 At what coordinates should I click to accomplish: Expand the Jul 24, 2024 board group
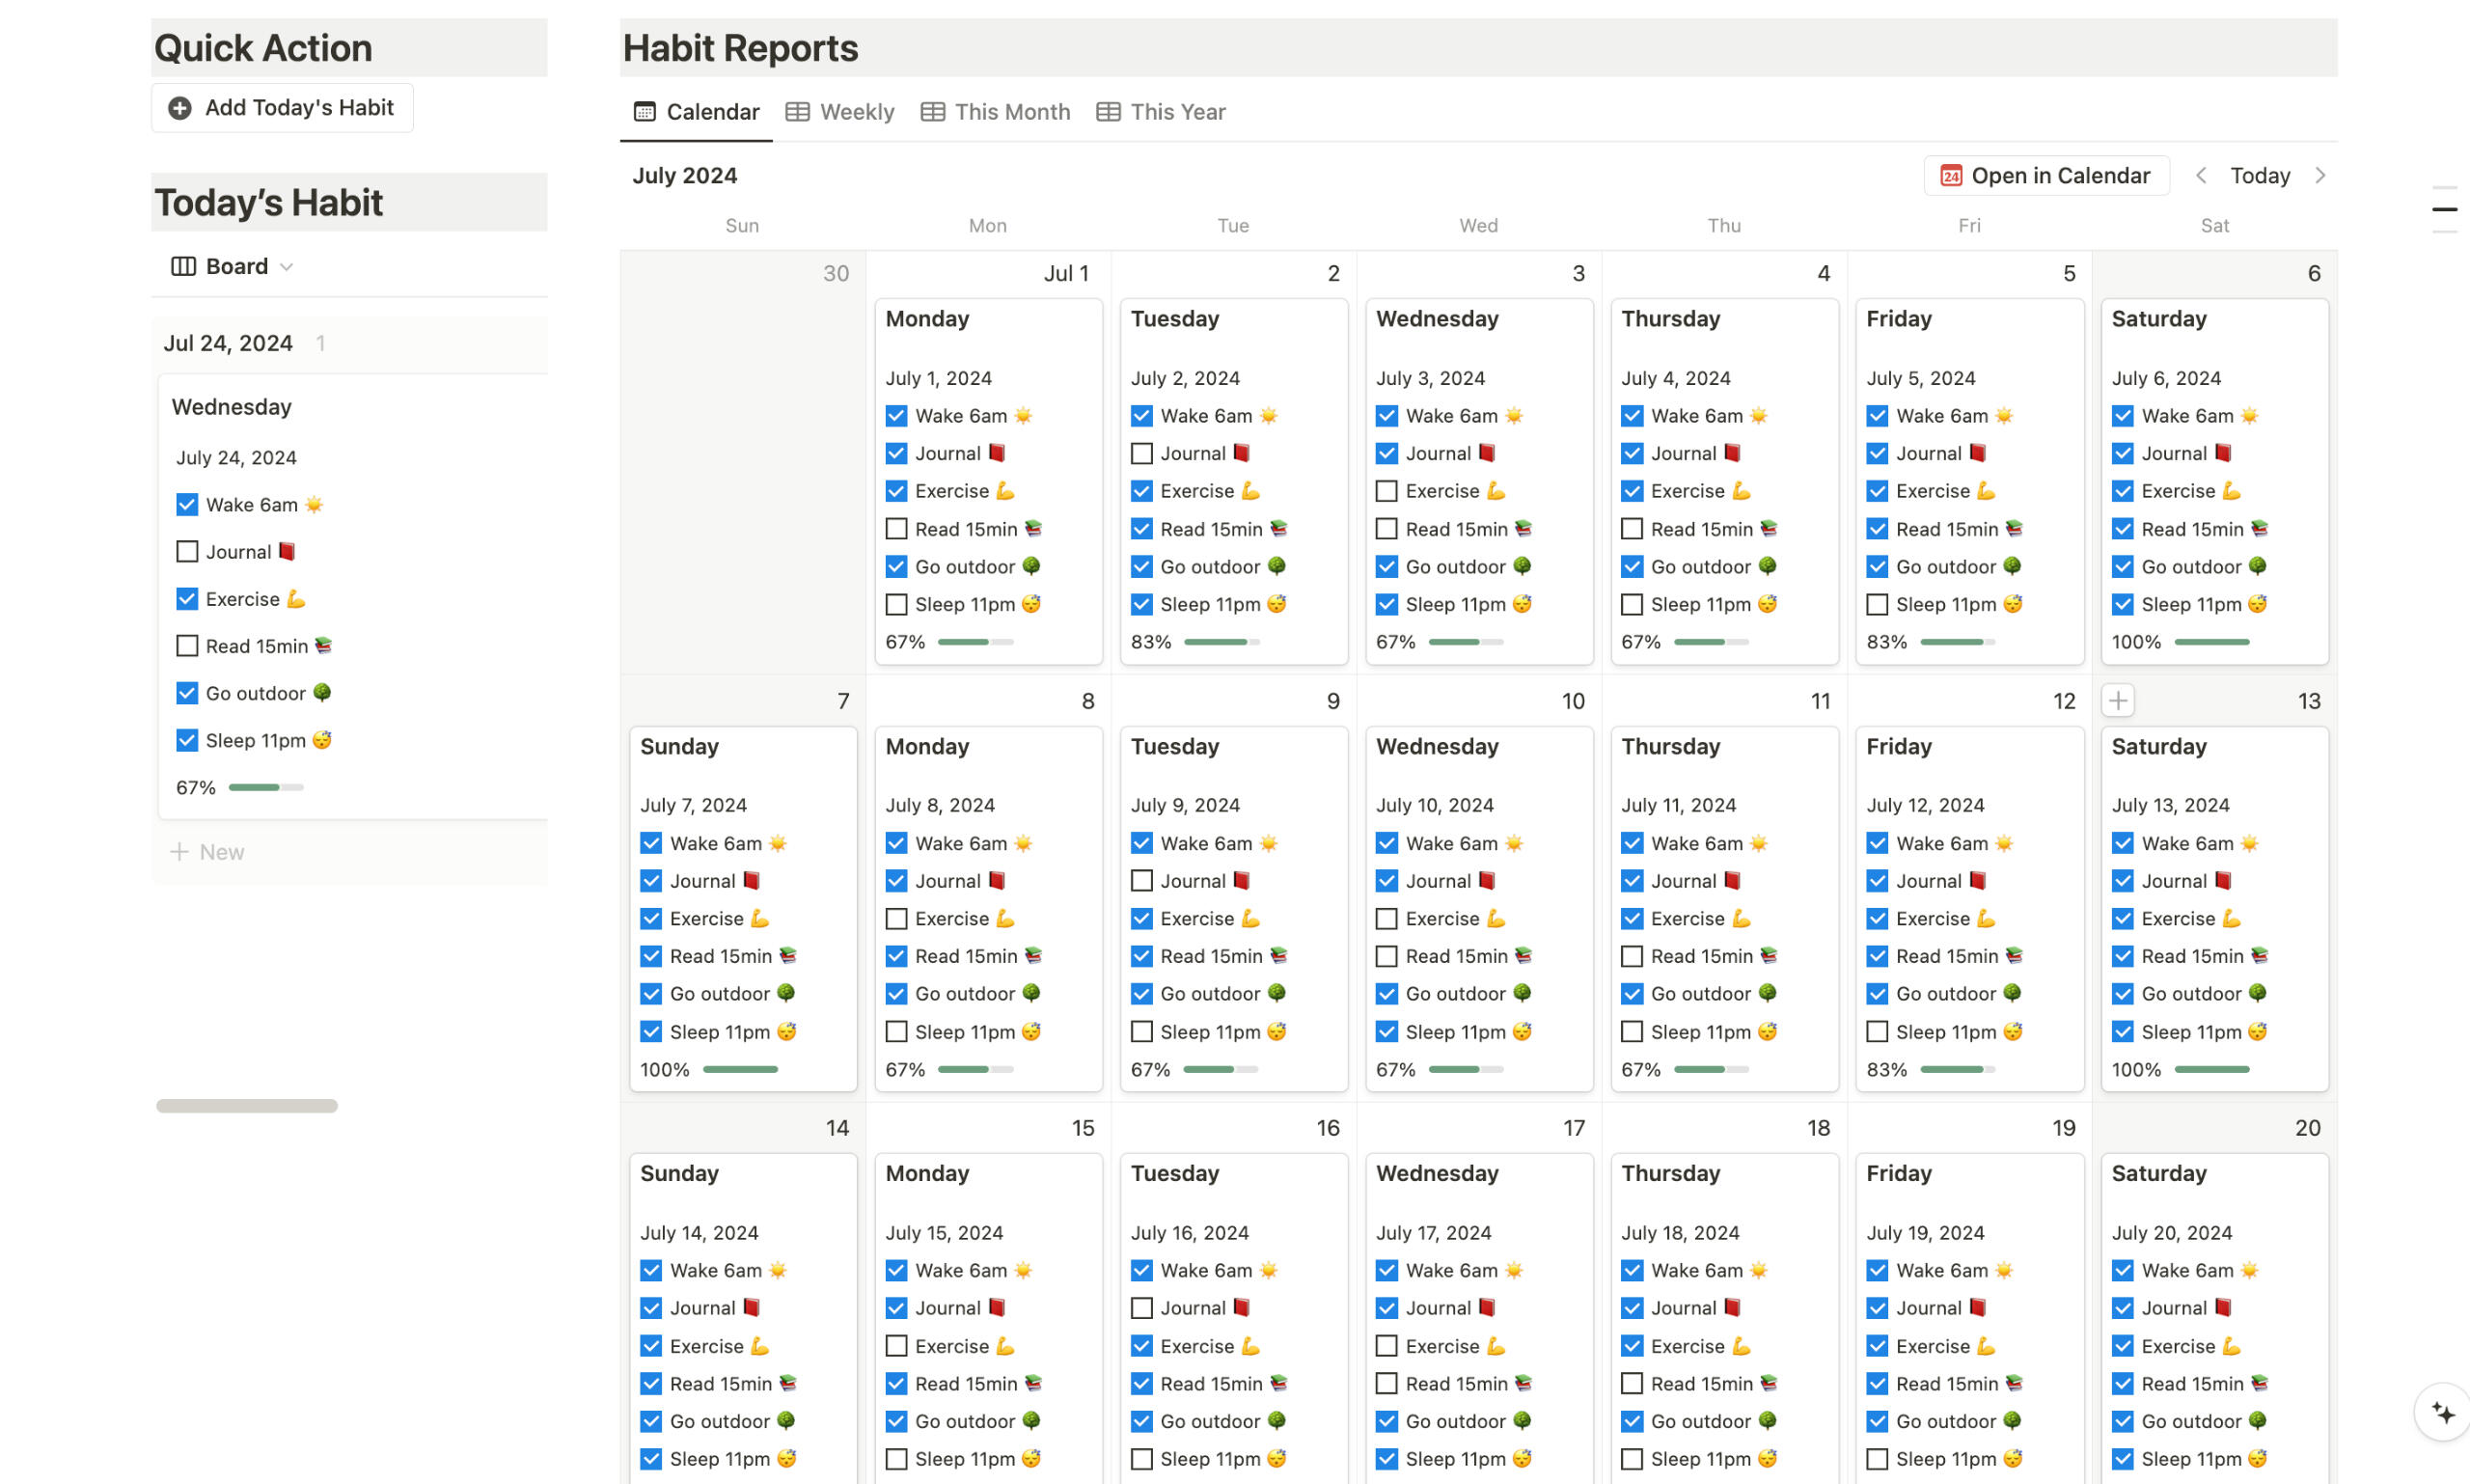click(228, 343)
